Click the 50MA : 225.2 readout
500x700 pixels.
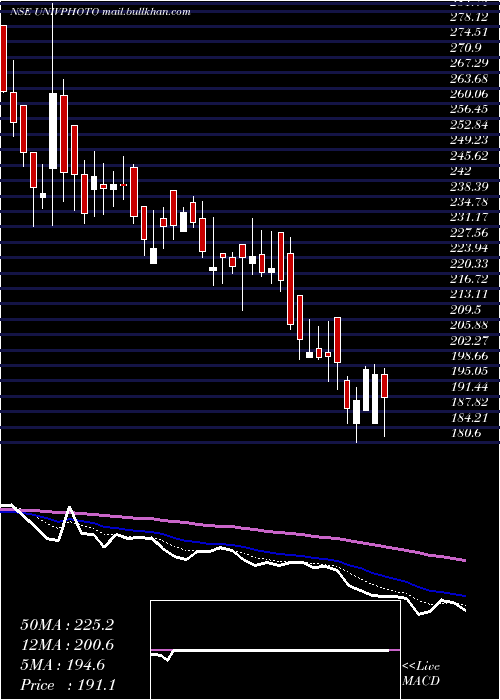pyautogui.click(x=67, y=625)
